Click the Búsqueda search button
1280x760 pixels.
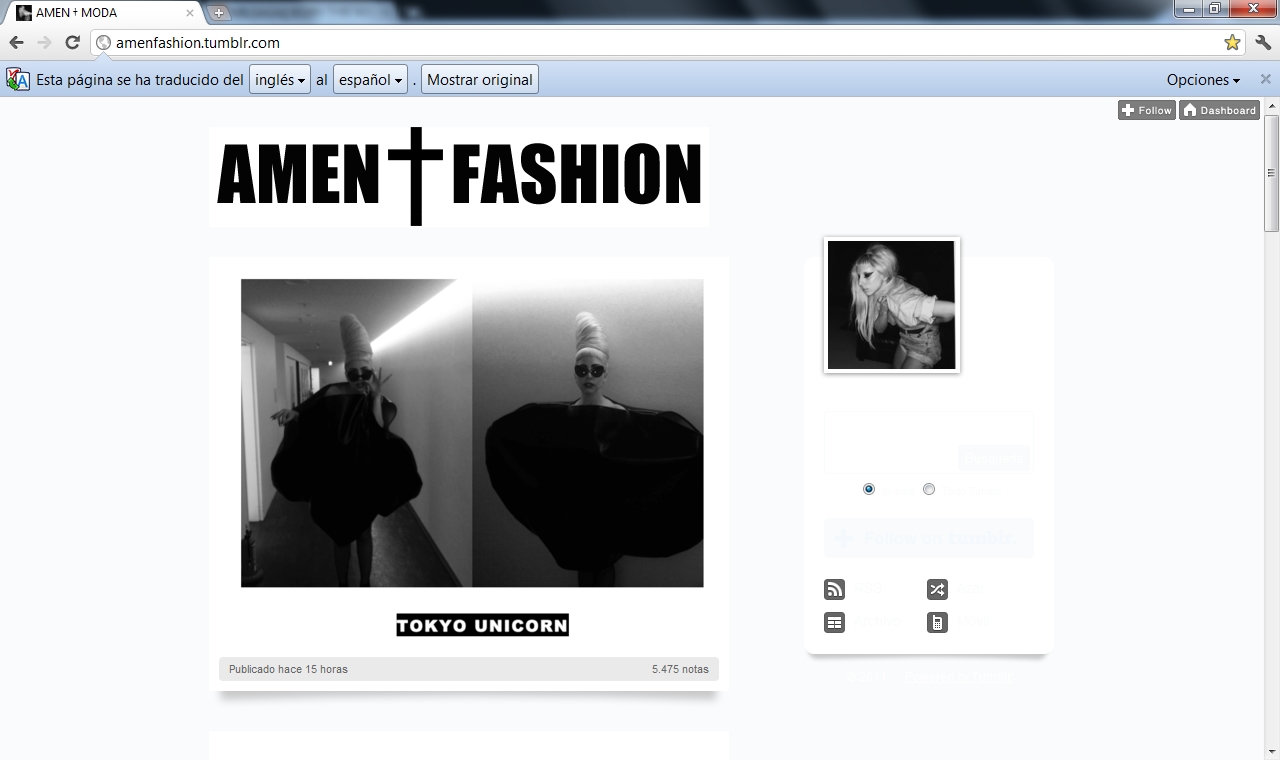point(993,459)
